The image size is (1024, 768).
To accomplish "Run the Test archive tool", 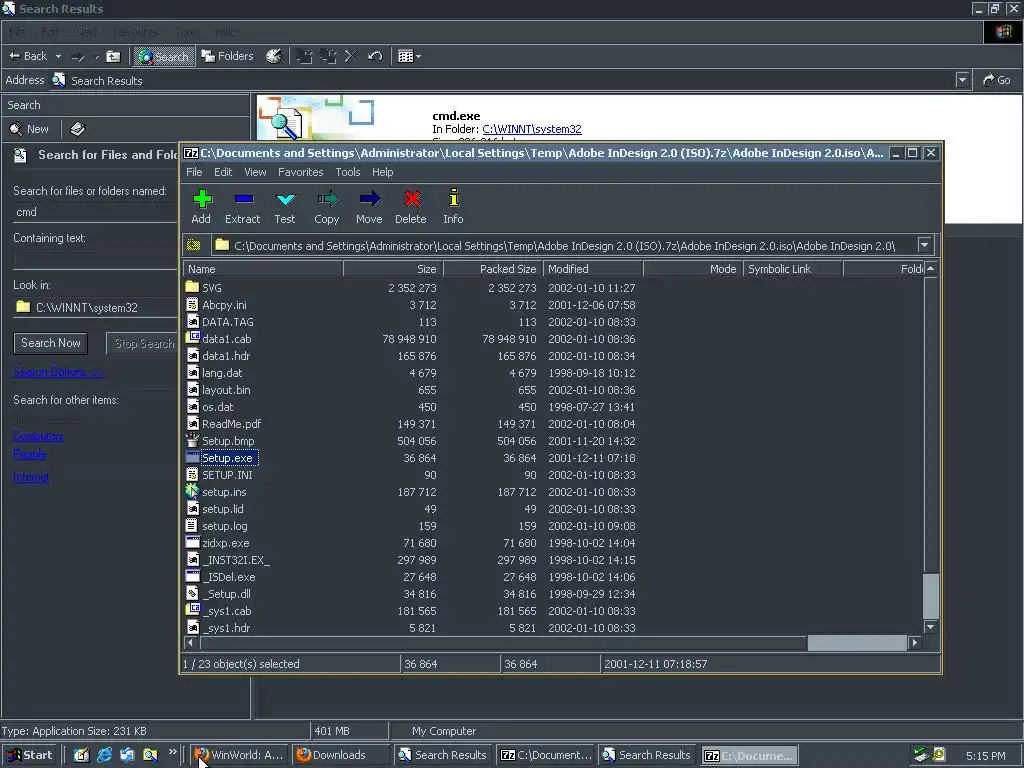I will pyautogui.click(x=285, y=206).
